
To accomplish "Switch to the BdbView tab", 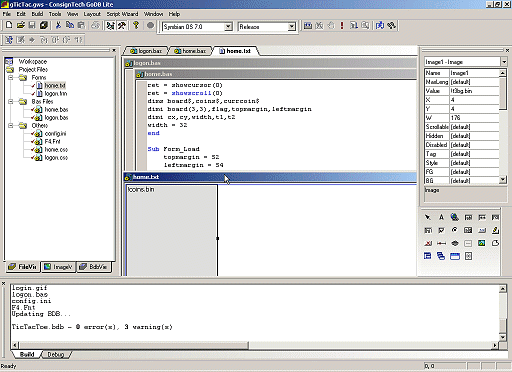I will click(x=94, y=267).
